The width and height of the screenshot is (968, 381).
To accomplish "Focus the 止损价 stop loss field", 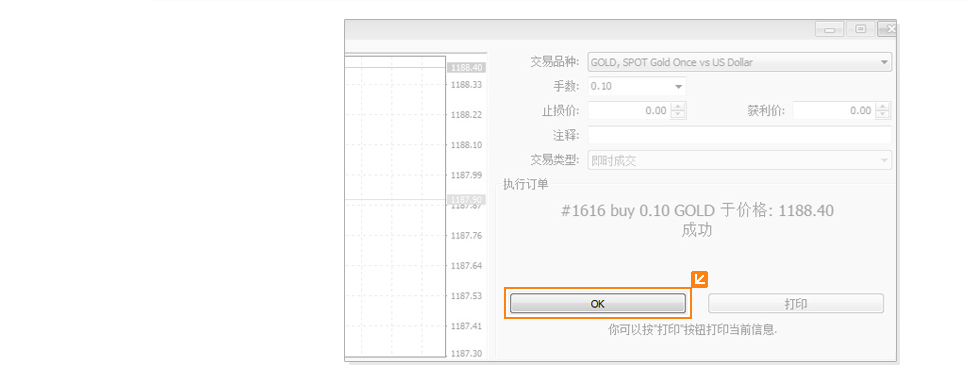I will 630,111.
